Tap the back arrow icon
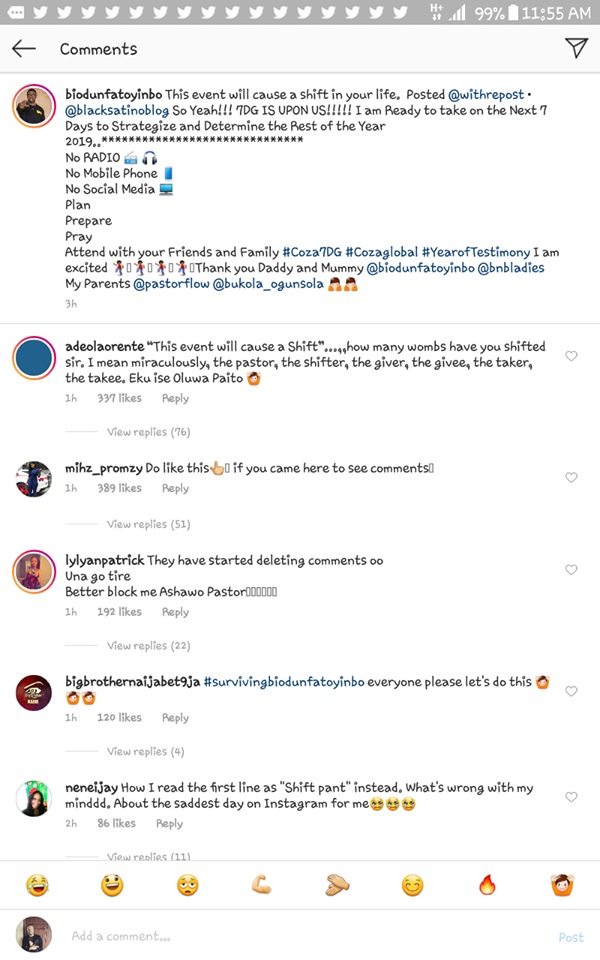This screenshot has width=600, height=960. (24, 49)
